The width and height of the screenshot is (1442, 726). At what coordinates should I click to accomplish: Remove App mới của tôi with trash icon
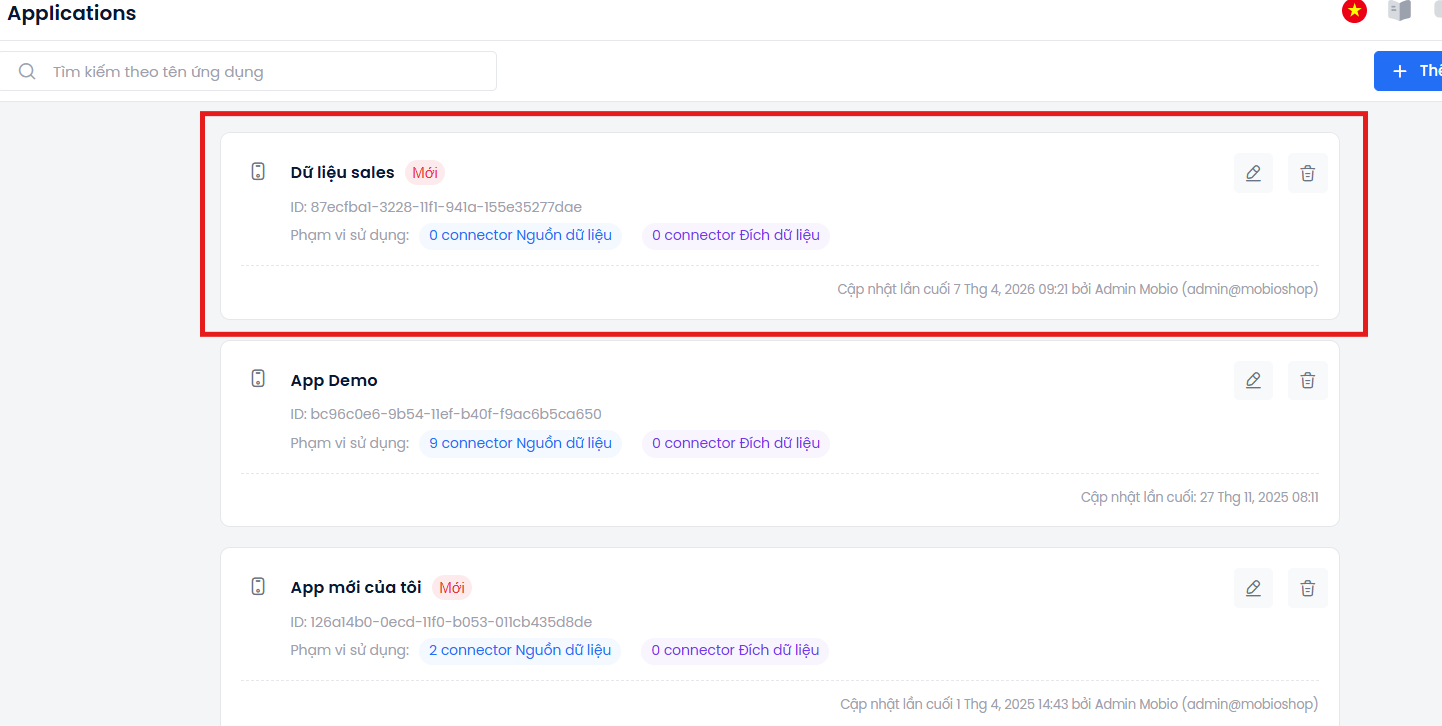click(x=1307, y=588)
